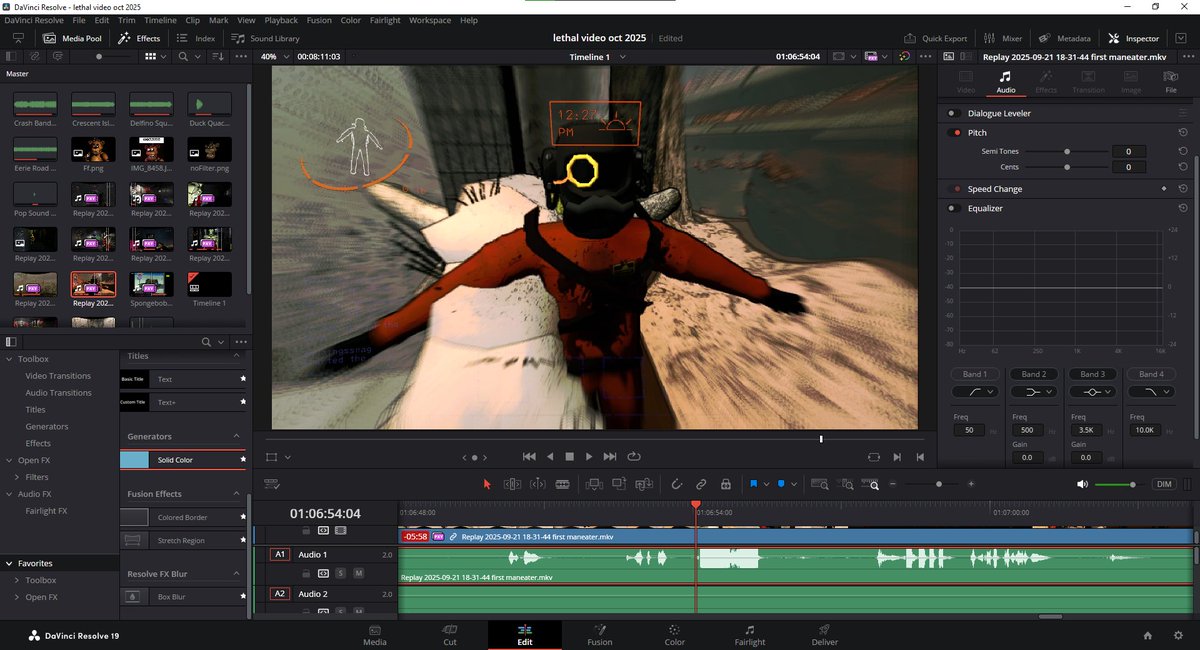Viewport: 1200px width, 650px height.
Task: Click the Overwrite Clip toolbar icon
Action: pyautogui.click(x=619, y=484)
